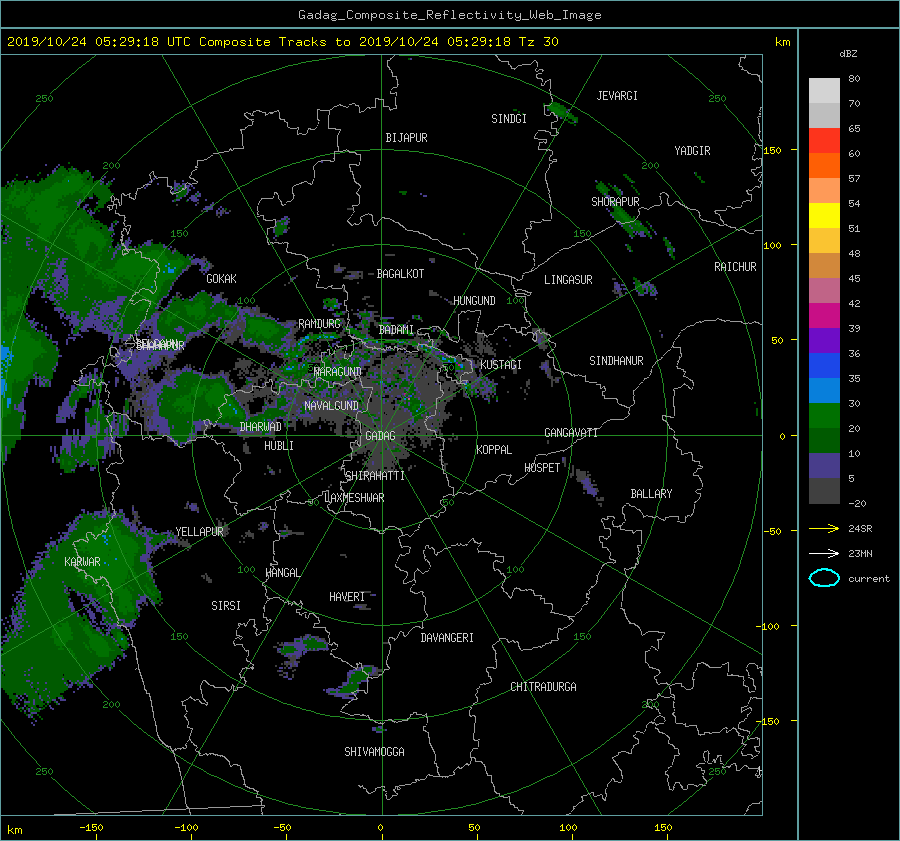
Task: Click the BAGALKOT city label
Action: [x=400, y=274]
